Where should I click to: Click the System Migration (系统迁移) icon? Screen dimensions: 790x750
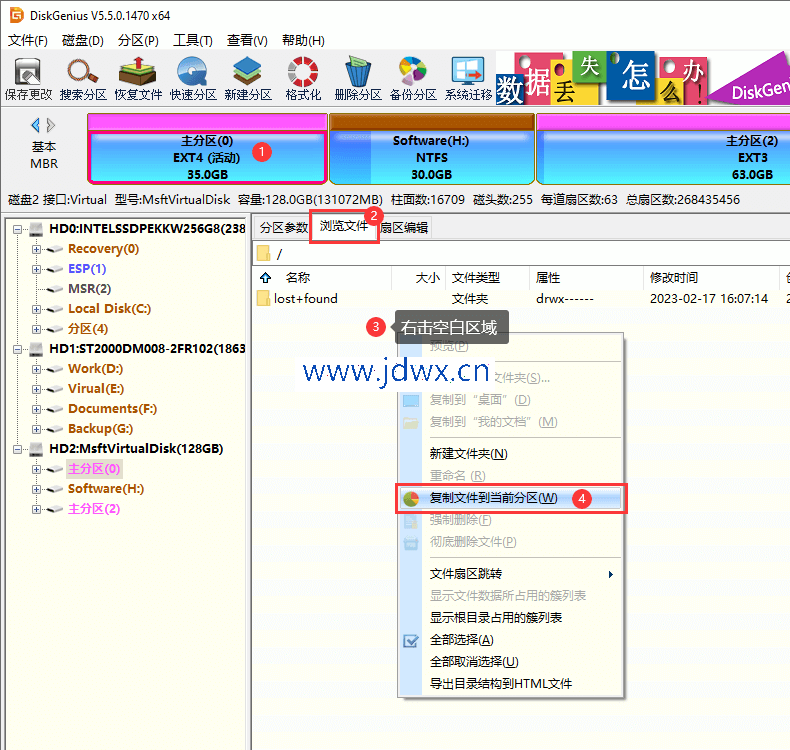coord(468,79)
